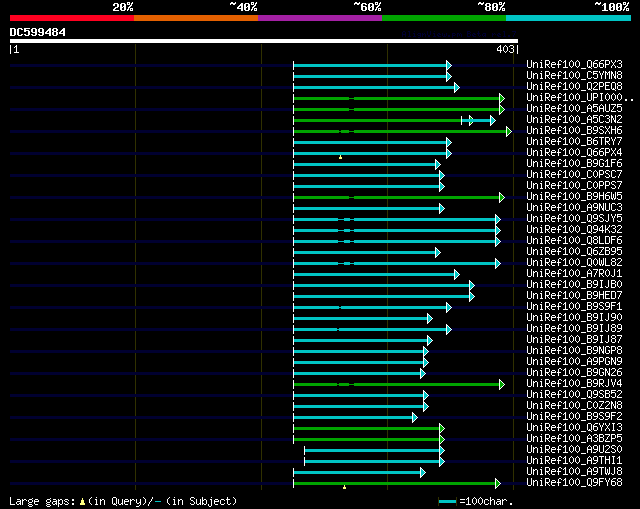
Task: Click the UniRef100_Q8LDF6 label
Action: [574, 241]
